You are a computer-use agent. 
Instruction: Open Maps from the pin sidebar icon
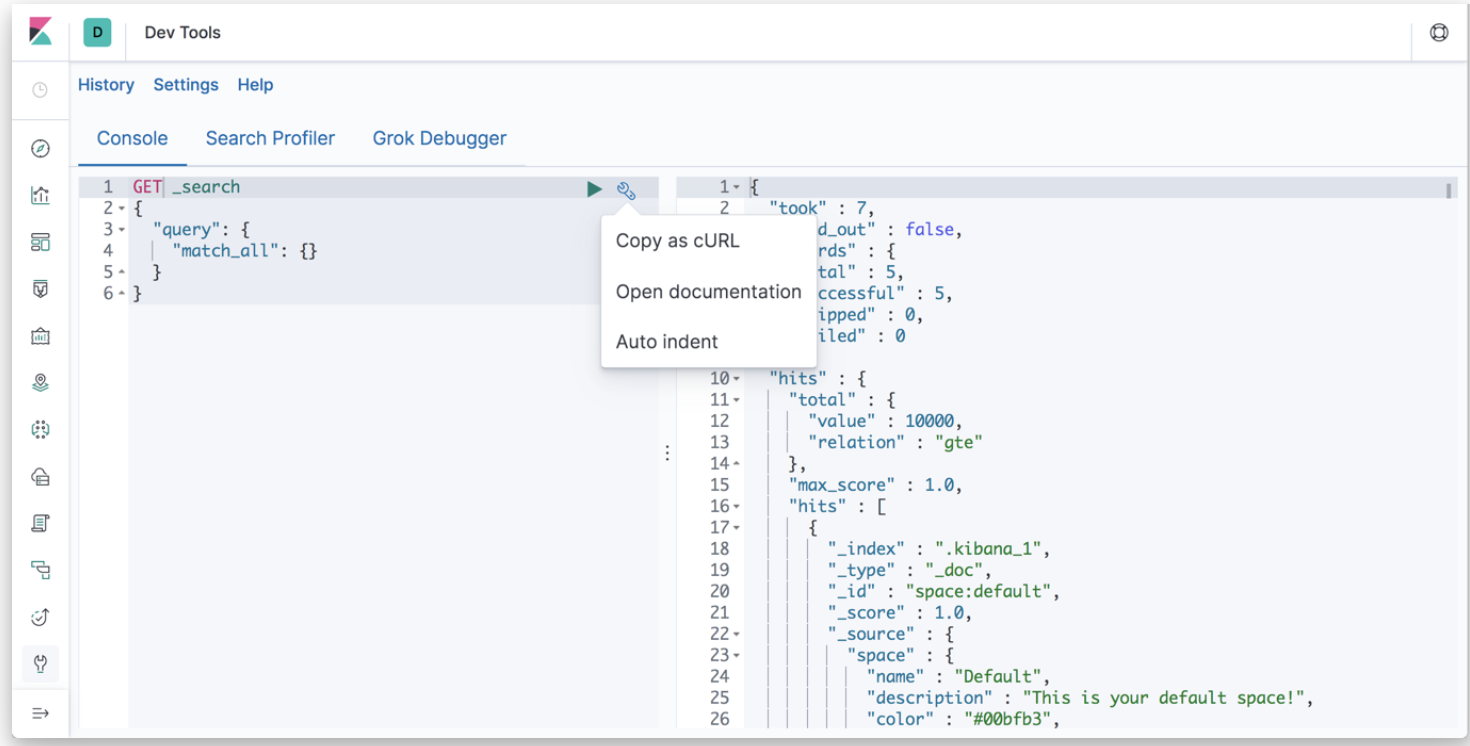pyautogui.click(x=40, y=383)
